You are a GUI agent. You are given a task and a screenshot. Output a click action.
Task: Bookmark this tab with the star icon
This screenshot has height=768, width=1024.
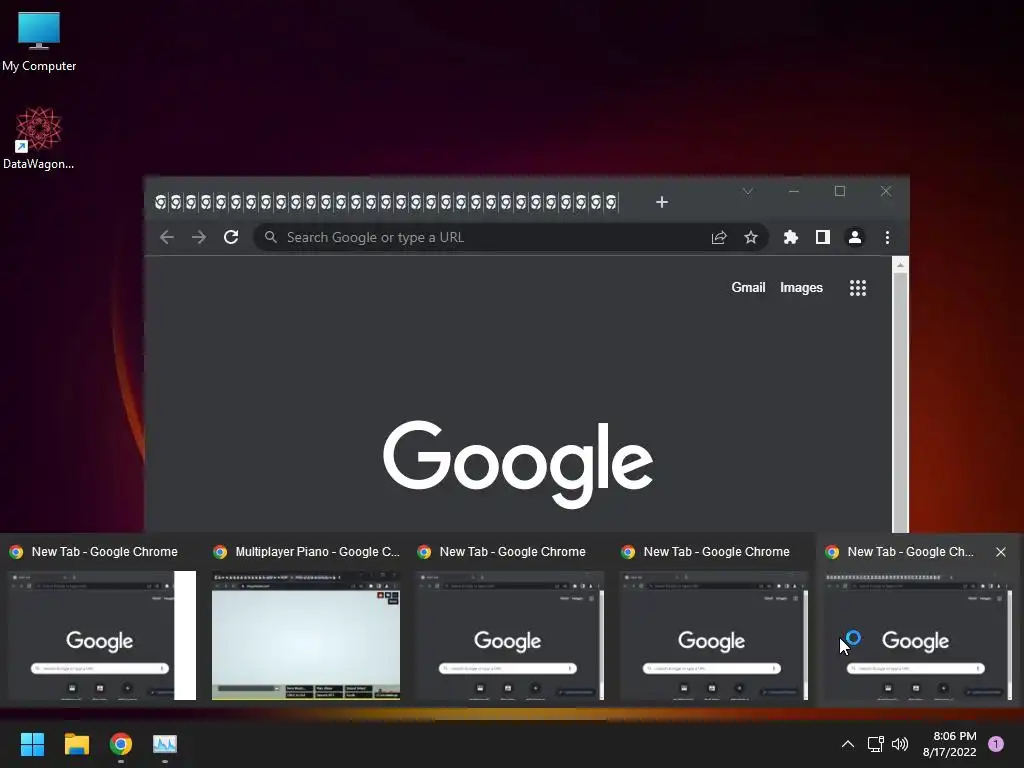click(751, 237)
